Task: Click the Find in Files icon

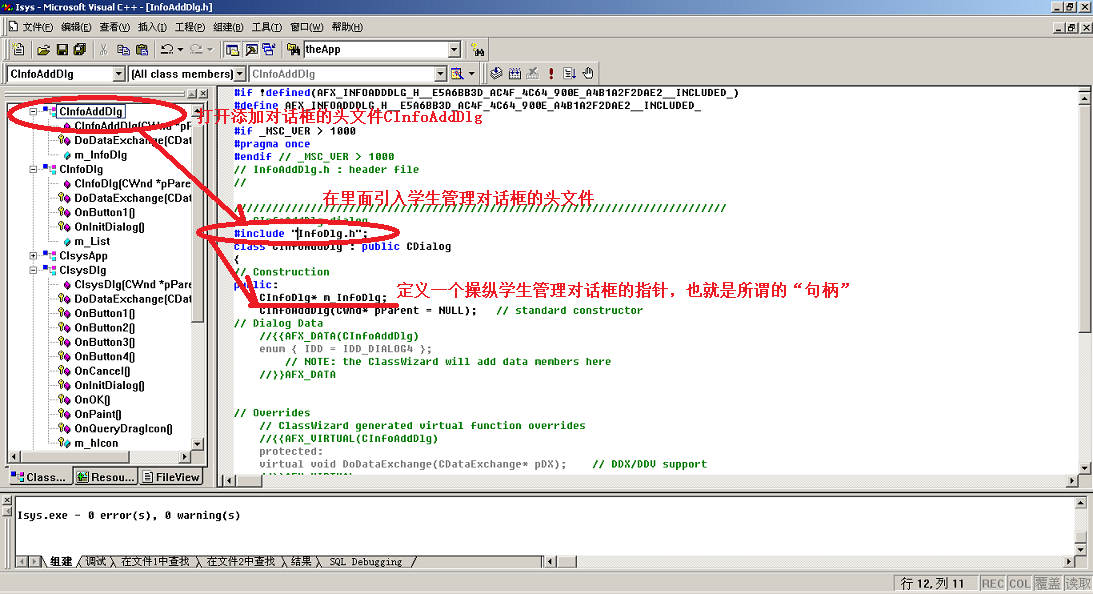Action: 293,50
